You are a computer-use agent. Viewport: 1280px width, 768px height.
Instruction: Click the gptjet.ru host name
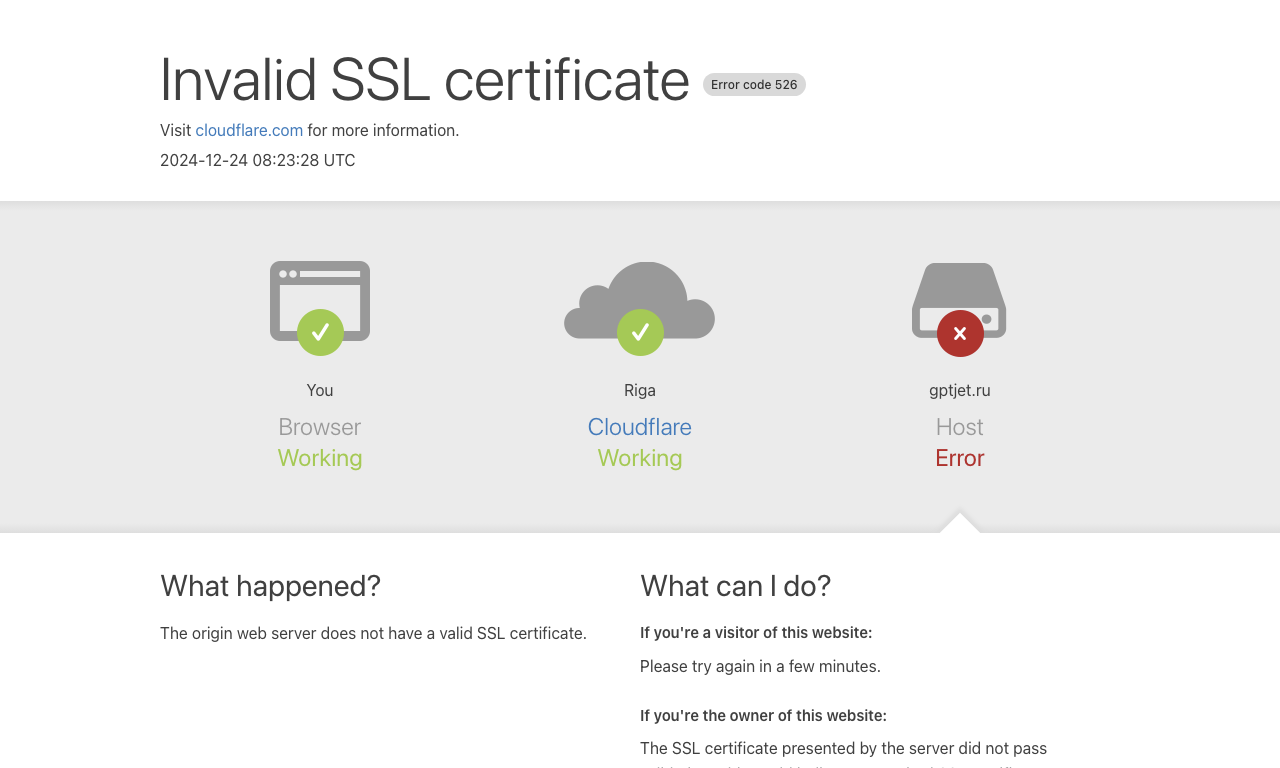[x=960, y=390]
